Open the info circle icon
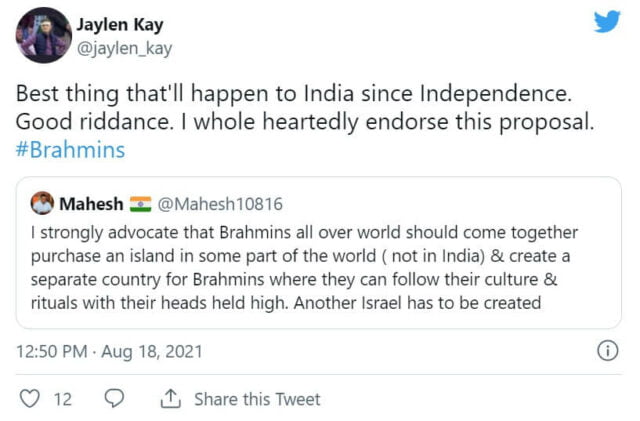The width and height of the screenshot is (640, 421). (606, 351)
